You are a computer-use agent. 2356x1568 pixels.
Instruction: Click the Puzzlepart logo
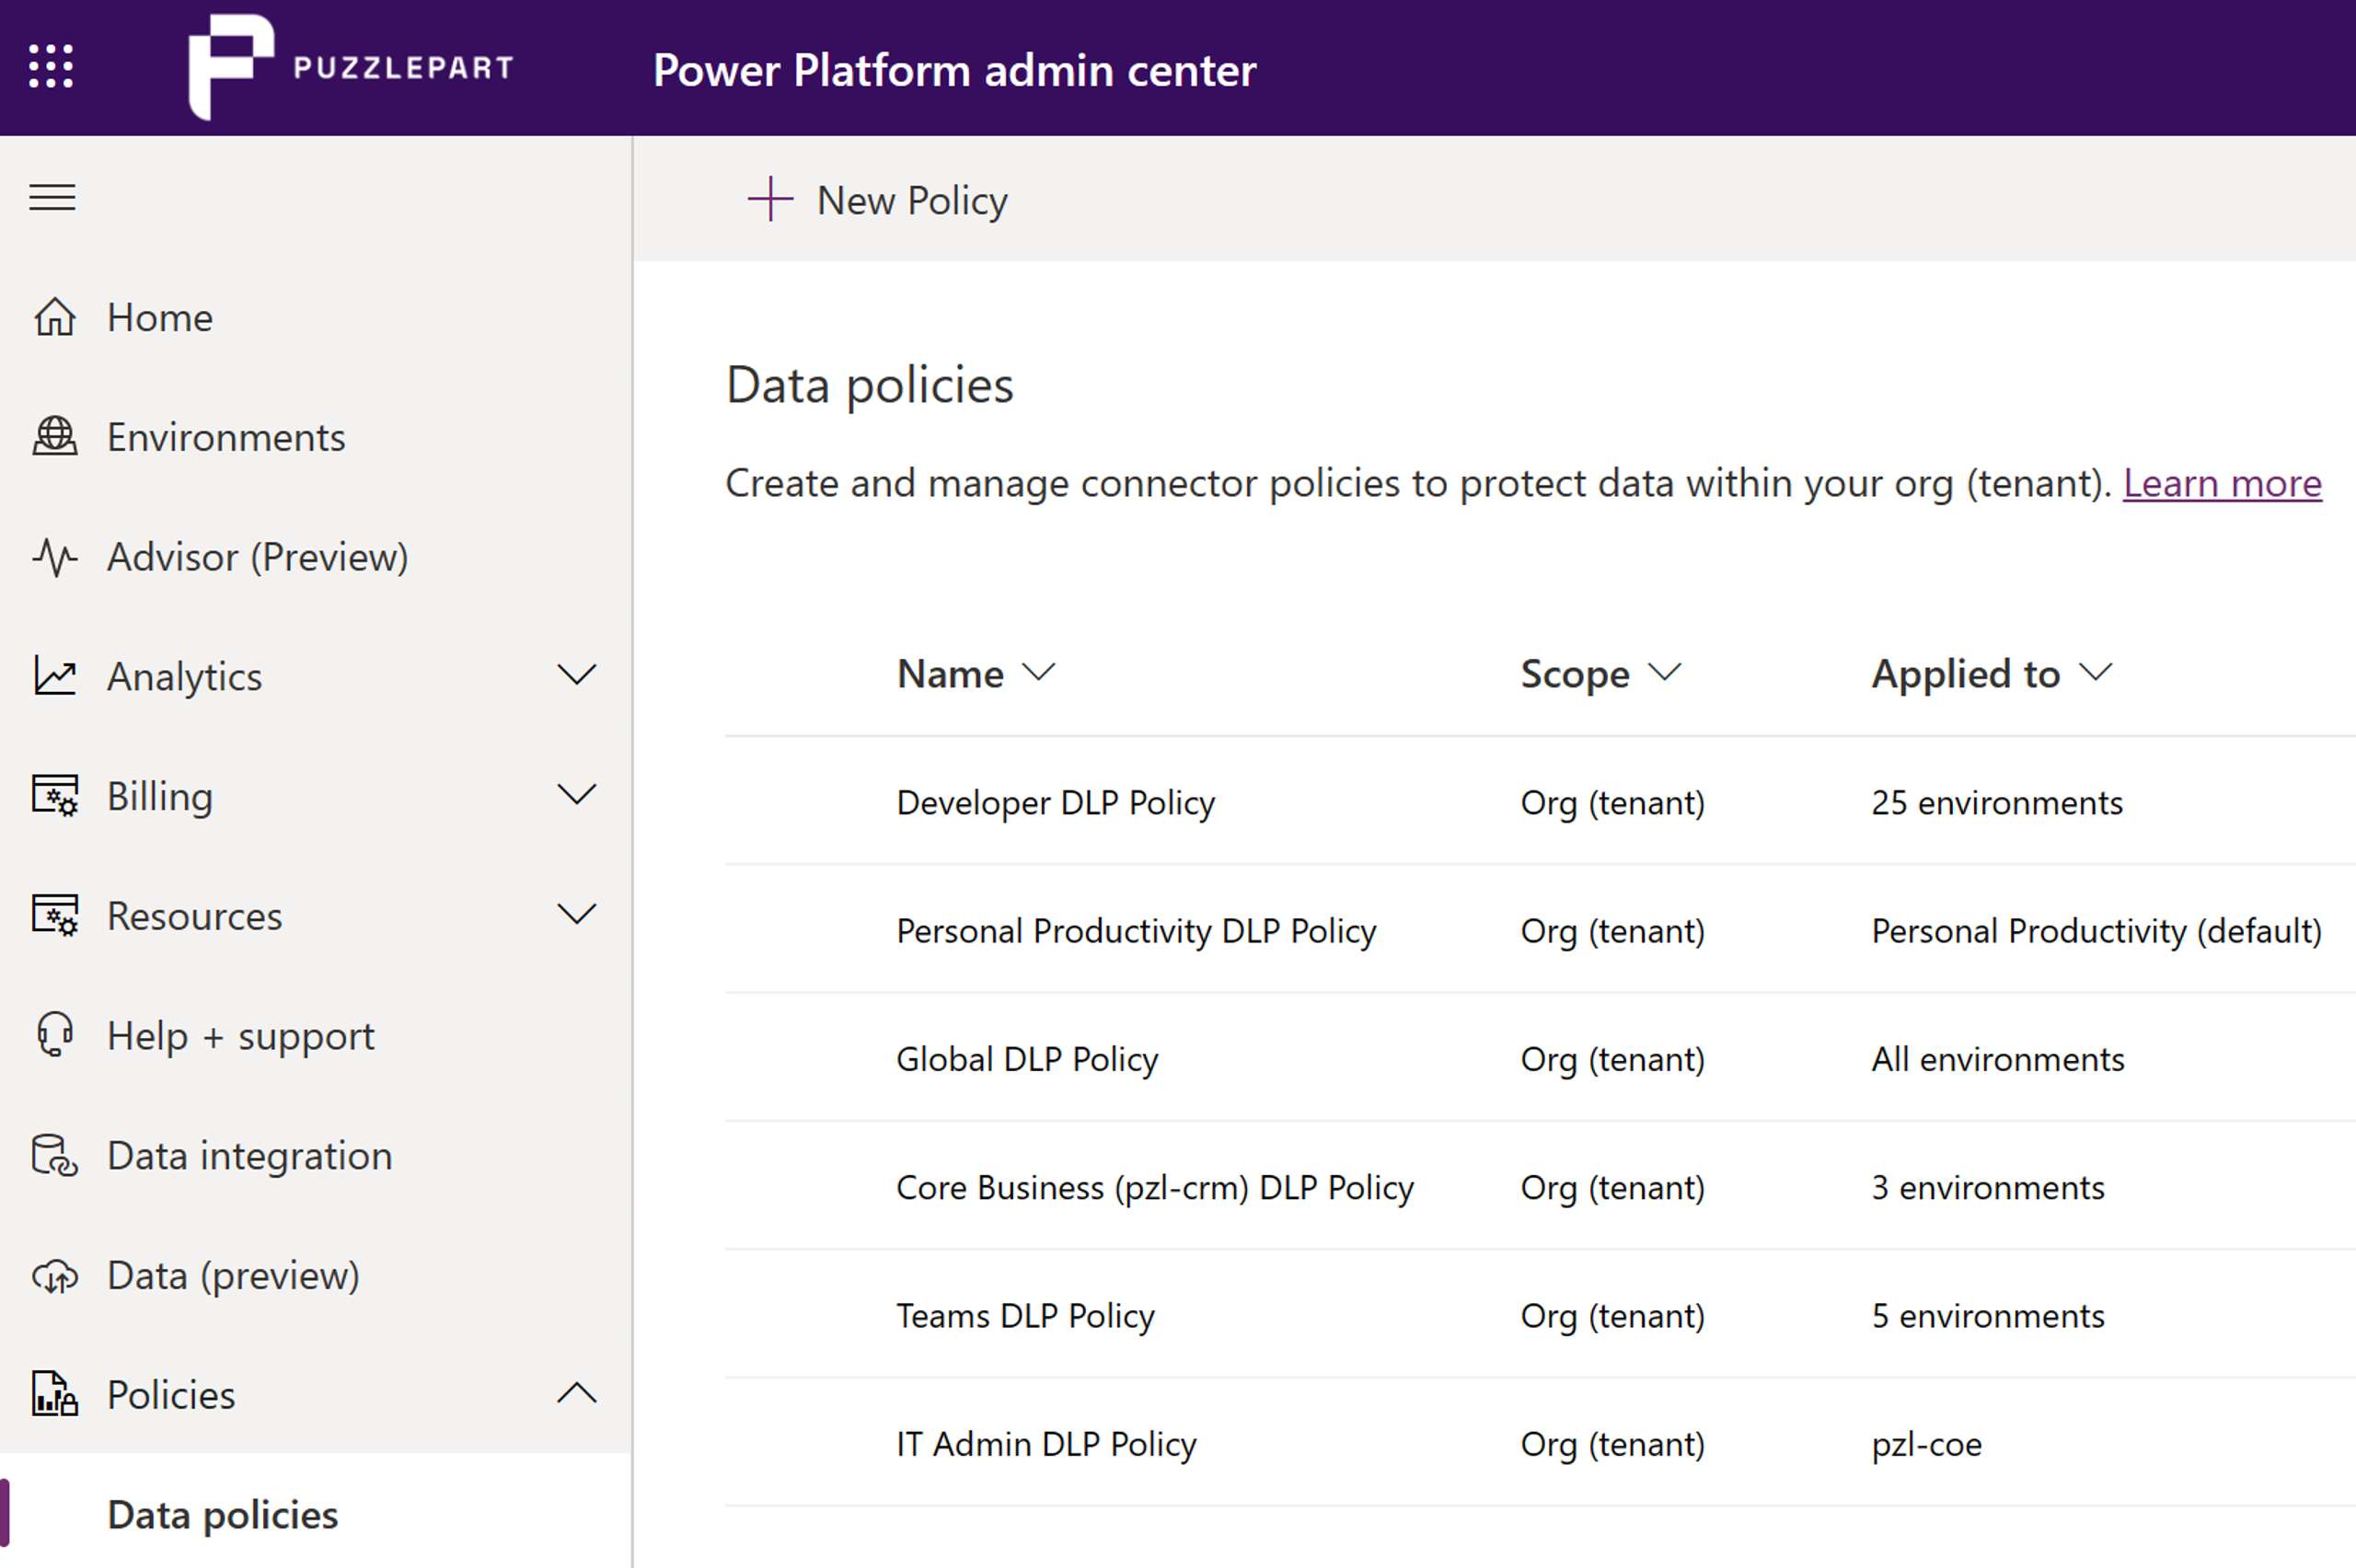pyautogui.click(x=350, y=67)
